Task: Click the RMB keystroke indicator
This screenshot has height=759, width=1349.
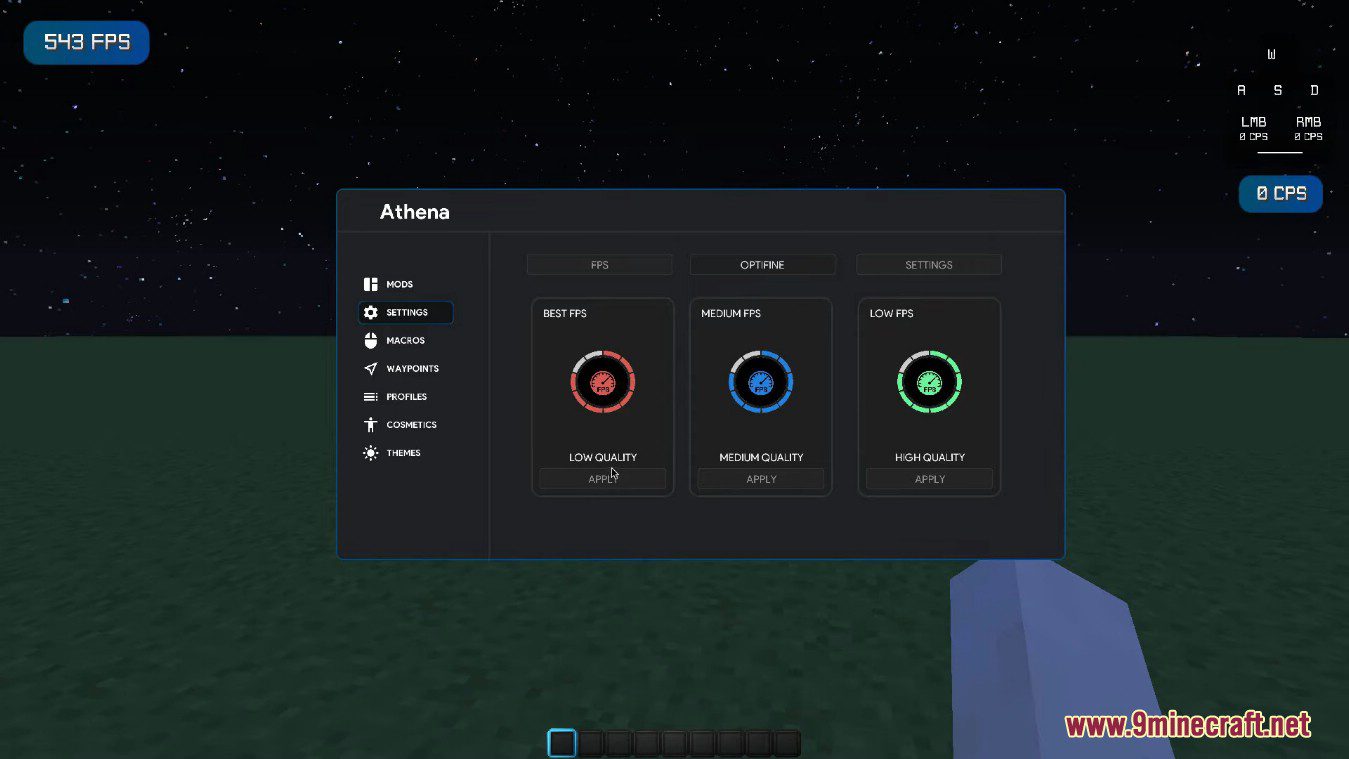Action: pos(1308,128)
